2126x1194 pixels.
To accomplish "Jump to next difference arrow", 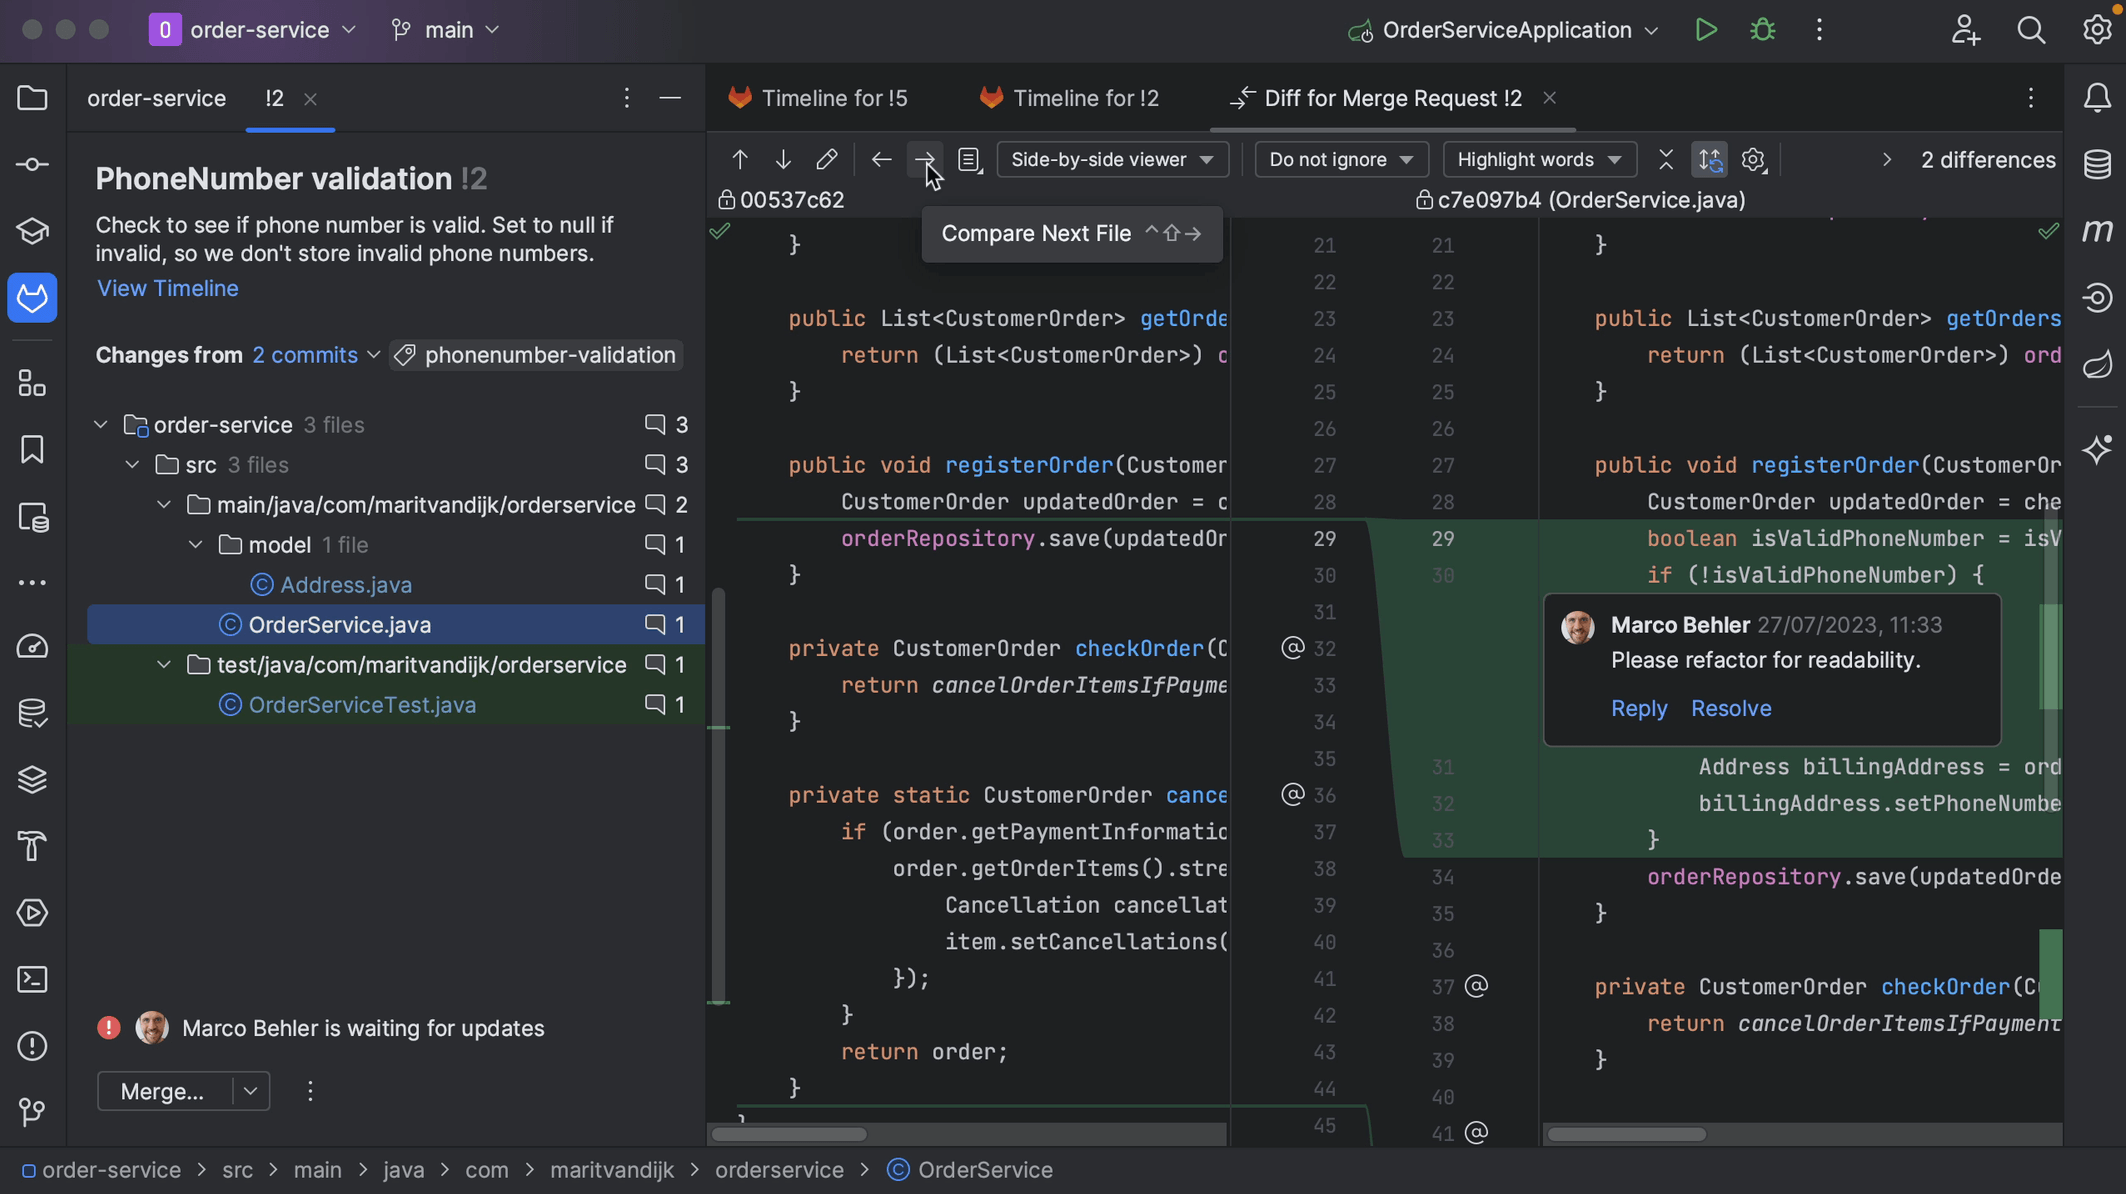I will coord(783,160).
